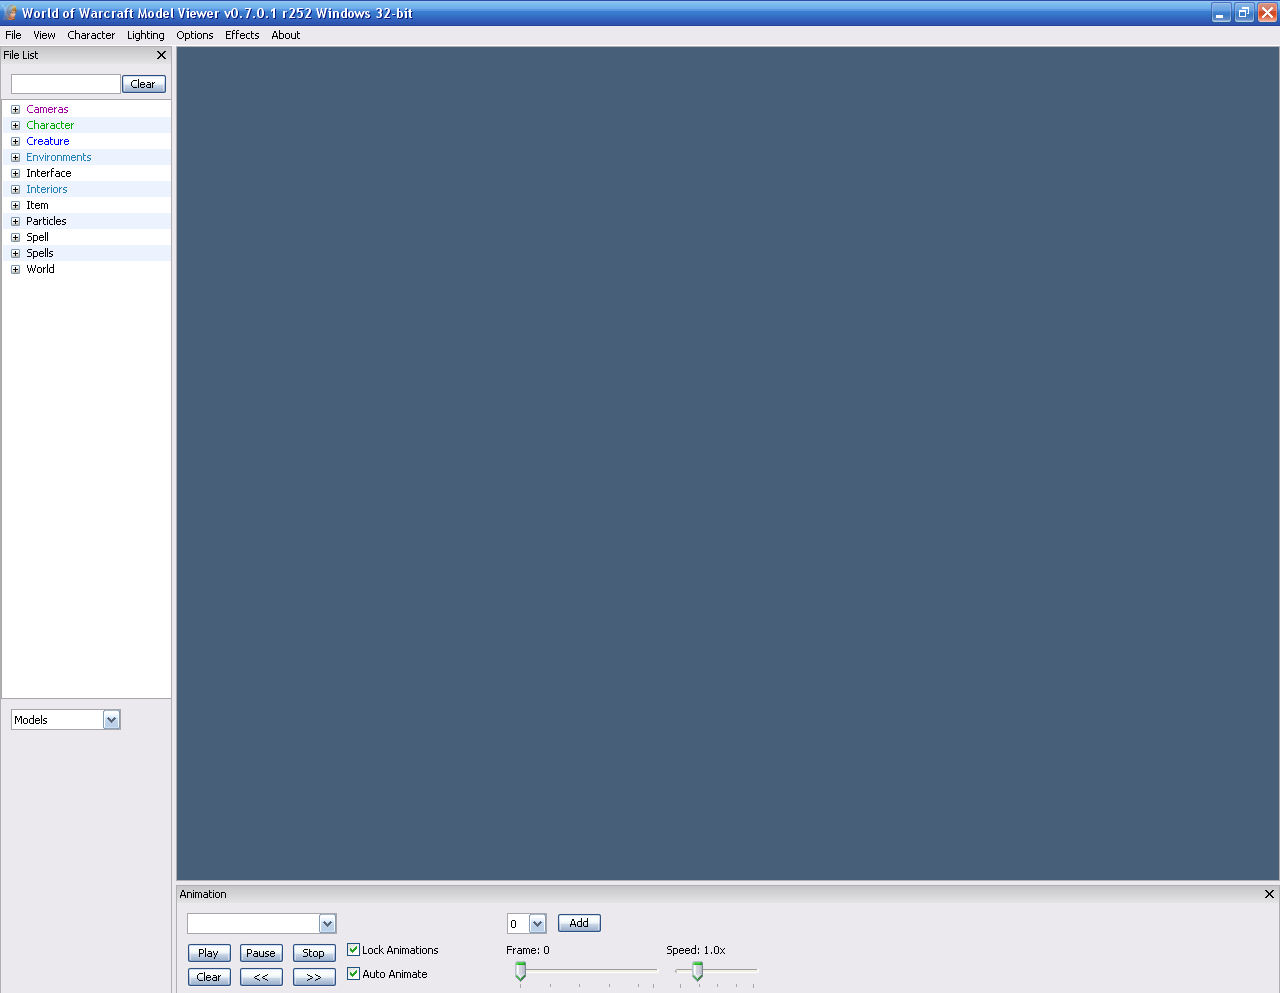The image size is (1280, 993).
Task: Expand the Character tree node
Action: (15, 125)
